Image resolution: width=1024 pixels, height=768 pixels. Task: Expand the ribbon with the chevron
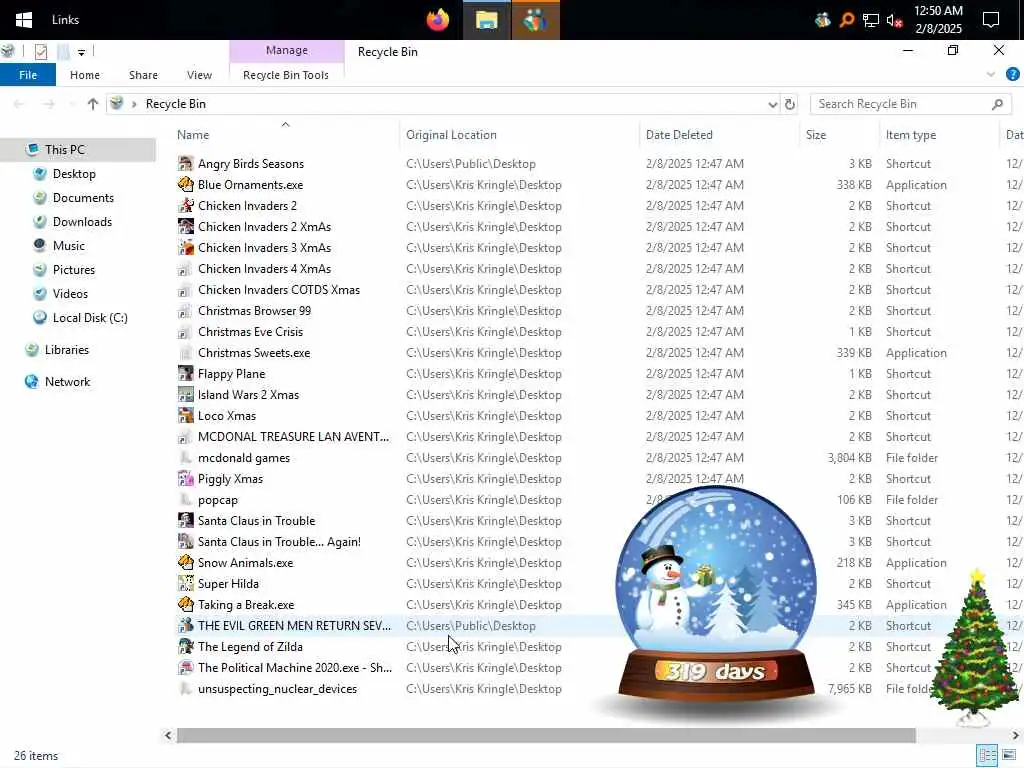pyautogui.click(x=991, y=74)
